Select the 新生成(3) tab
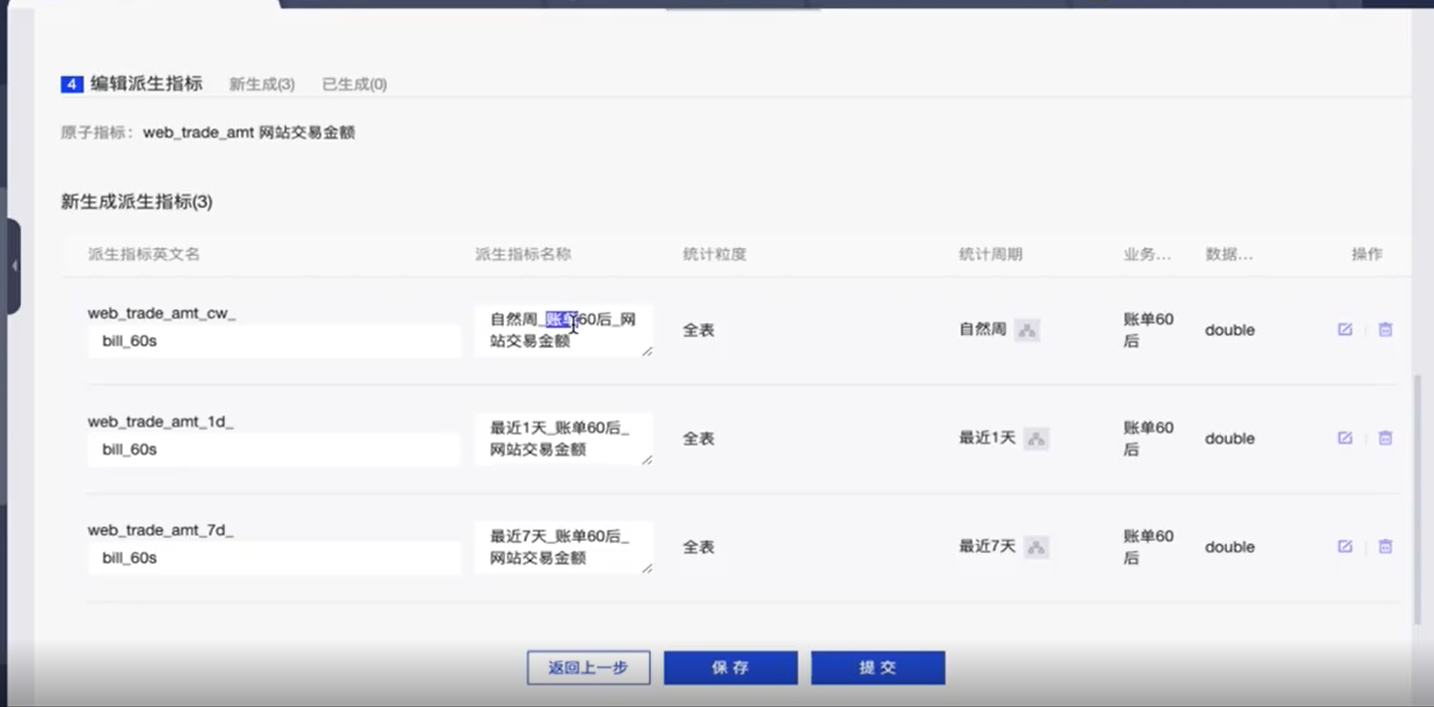This screenshot has width=1434, height=707. click(x=264, y=85)
